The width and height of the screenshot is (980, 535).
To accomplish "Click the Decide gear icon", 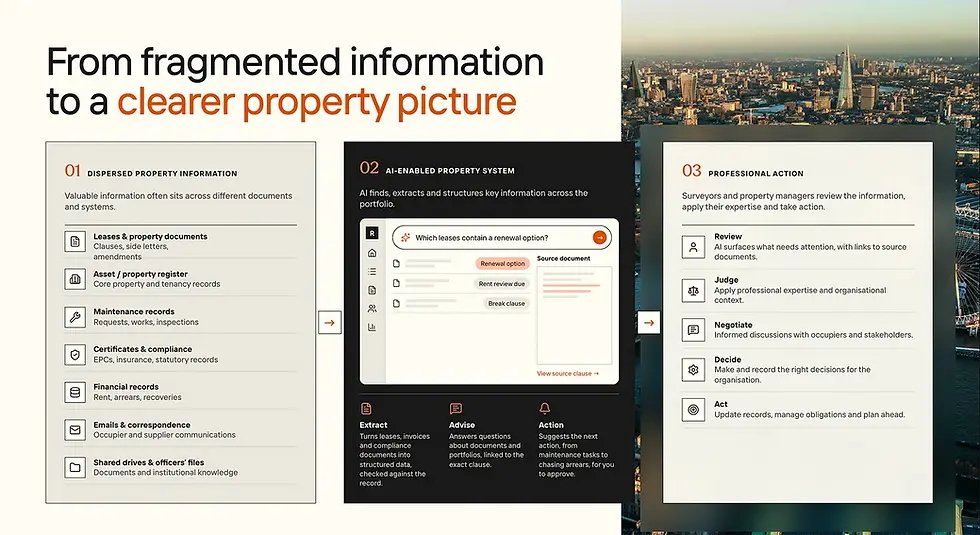I will (x=693, y=370).
